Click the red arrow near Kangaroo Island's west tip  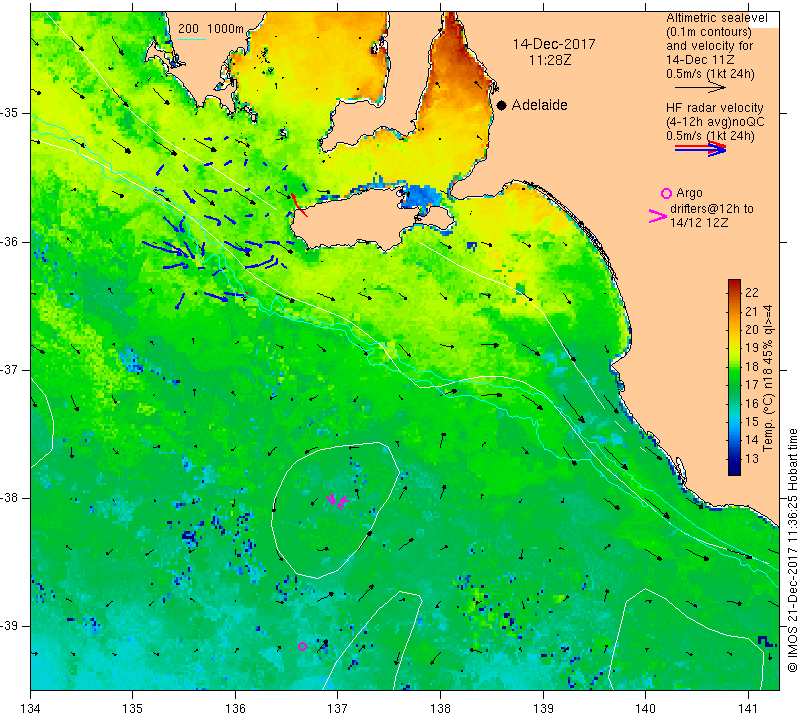pos(298,205)
